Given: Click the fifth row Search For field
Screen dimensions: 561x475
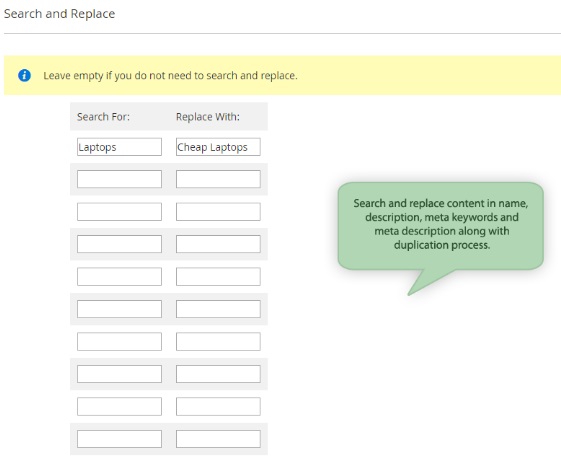Looking at the screenshot, I should [119, 276].
